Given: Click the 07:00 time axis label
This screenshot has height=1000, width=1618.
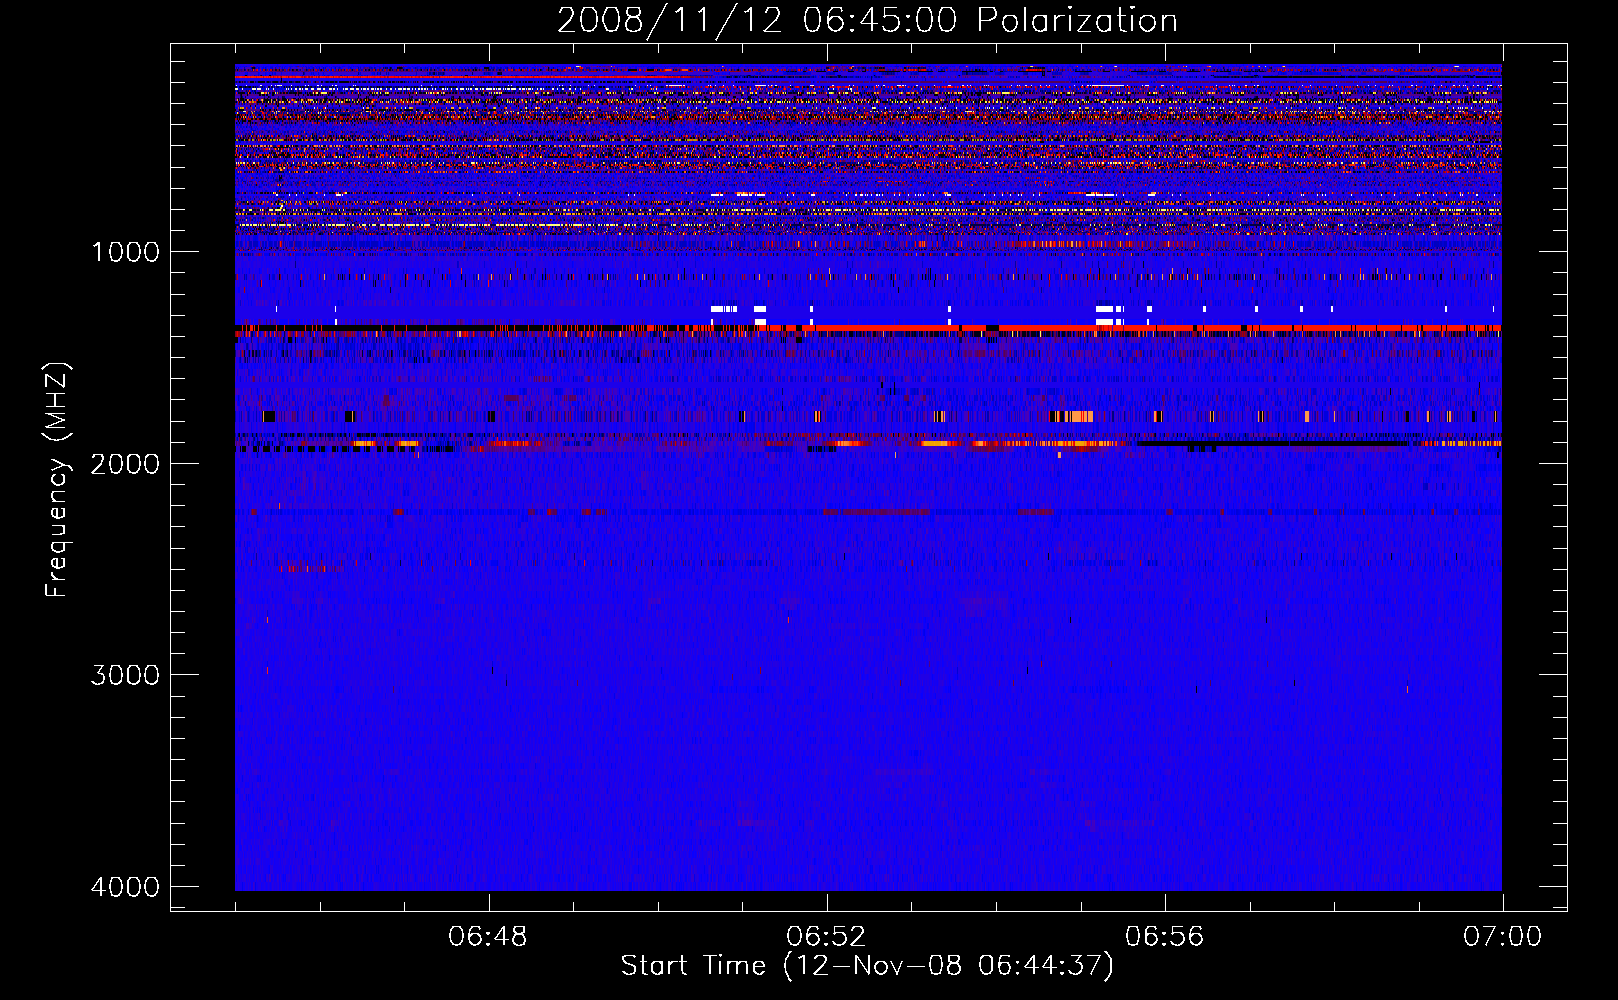Looking at the screenshot, I should pos(1502,937).
